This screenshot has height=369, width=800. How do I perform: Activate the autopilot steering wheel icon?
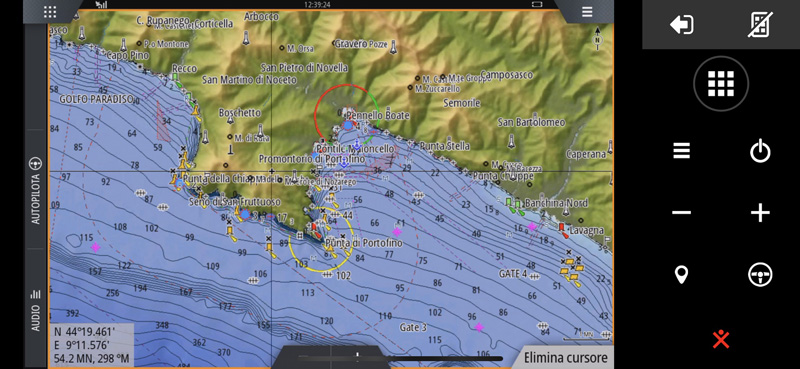click(x=760, y=275)
